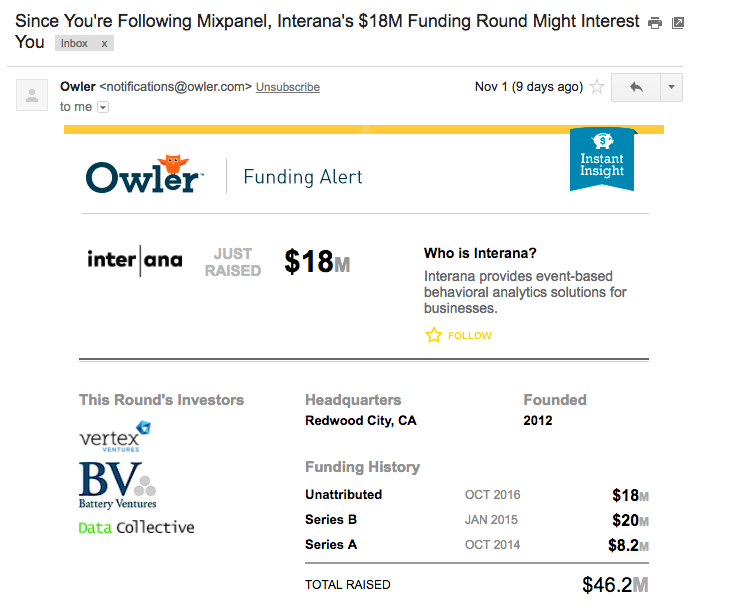Click the Unsubscribe link
736x615 pixels.
click(288, 87)
